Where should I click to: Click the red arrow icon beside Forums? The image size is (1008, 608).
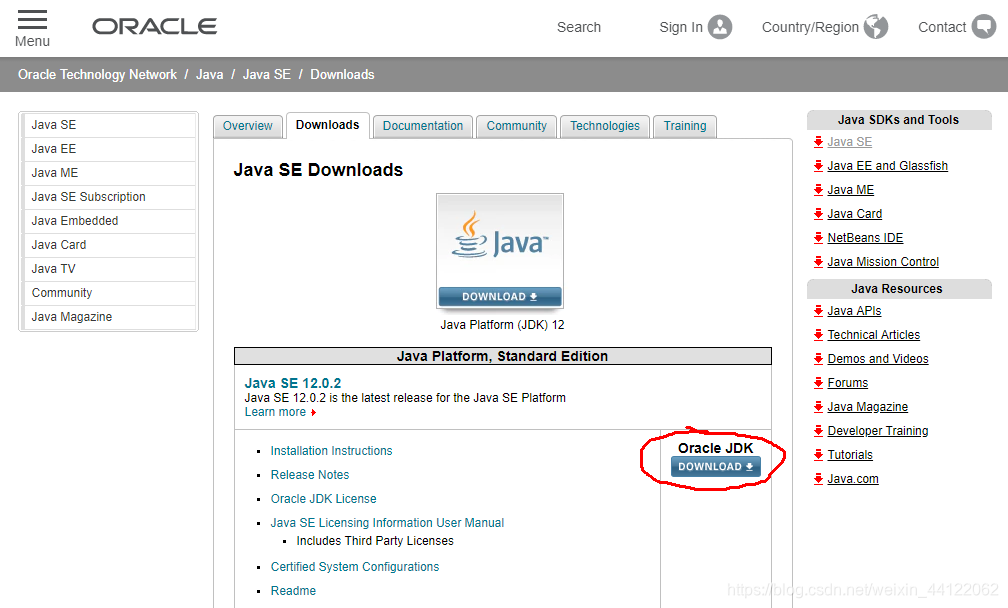[x=818, y=383]
